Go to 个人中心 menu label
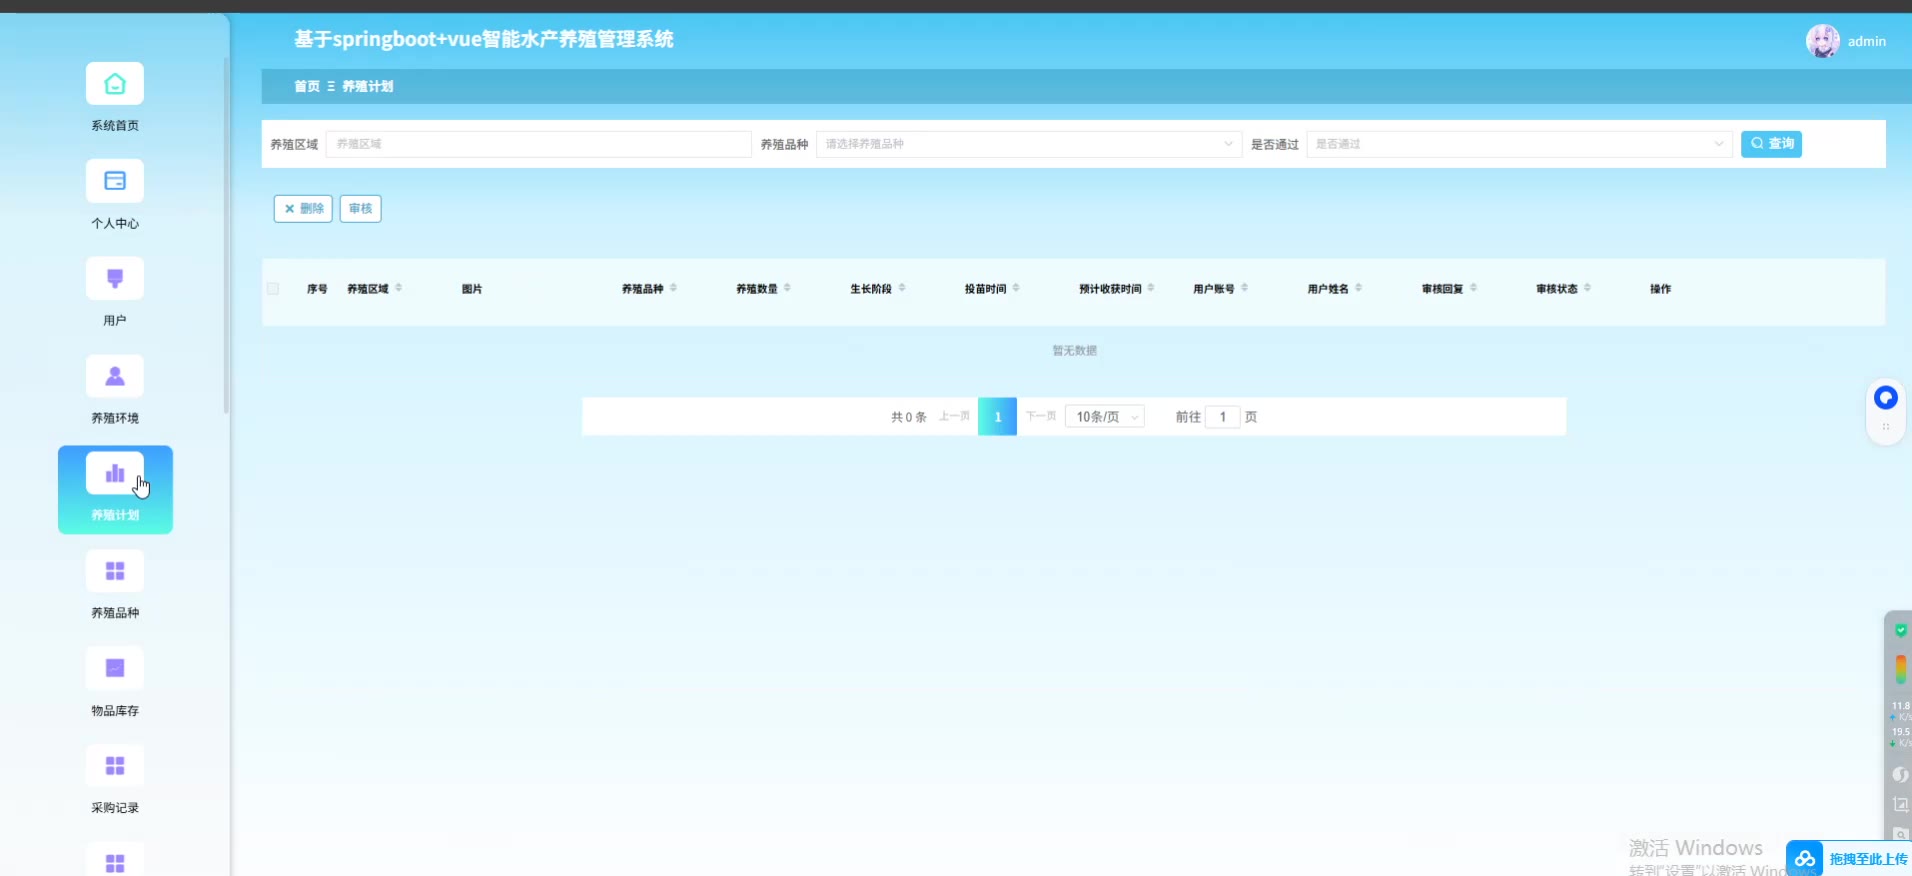Image resolution: width=1912 pixels, height=876 pixels. tap(115, 224)
